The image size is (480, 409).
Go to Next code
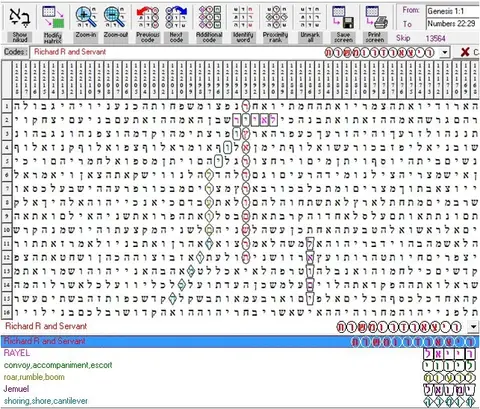[176, 17]
